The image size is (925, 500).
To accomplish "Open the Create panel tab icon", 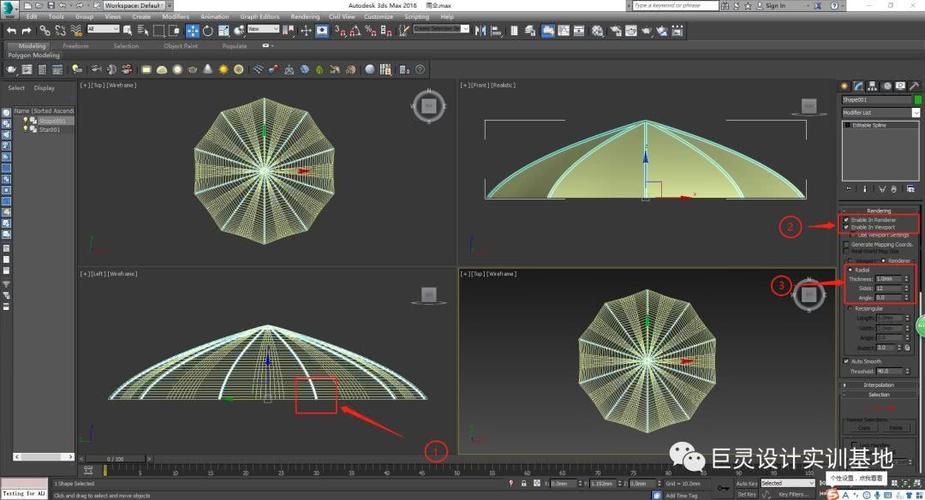I will coord(845,87).
